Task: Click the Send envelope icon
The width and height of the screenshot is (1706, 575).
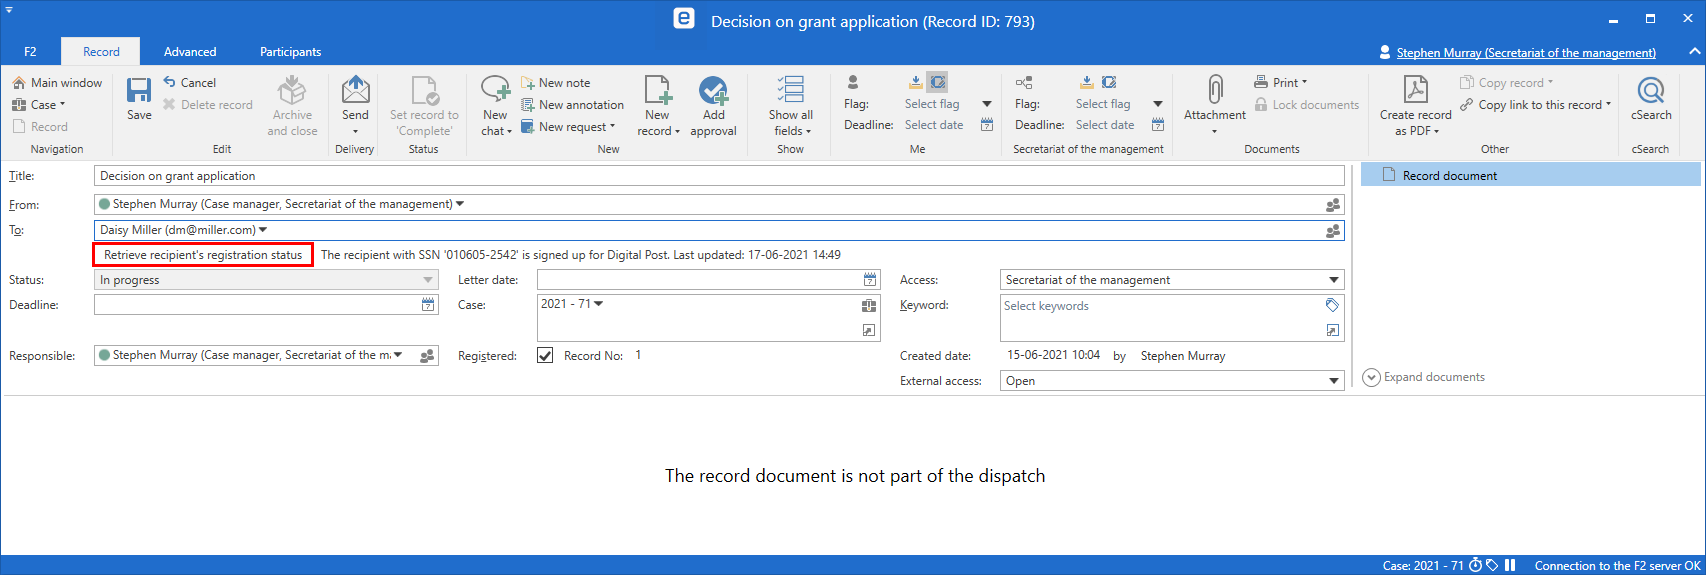Action: (355, 92)
